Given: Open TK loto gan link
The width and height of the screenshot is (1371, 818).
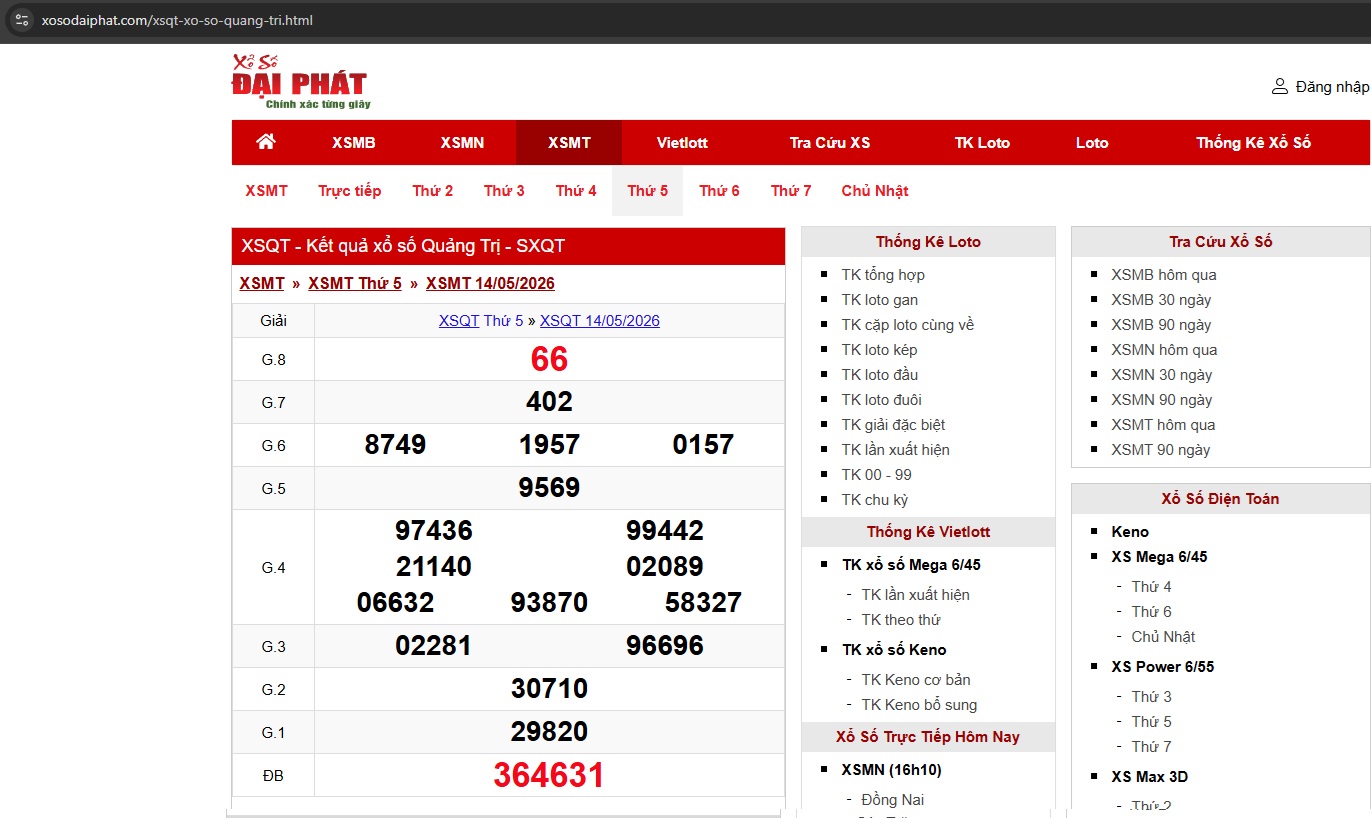Looking at the screenshot, I should point(880,300).
